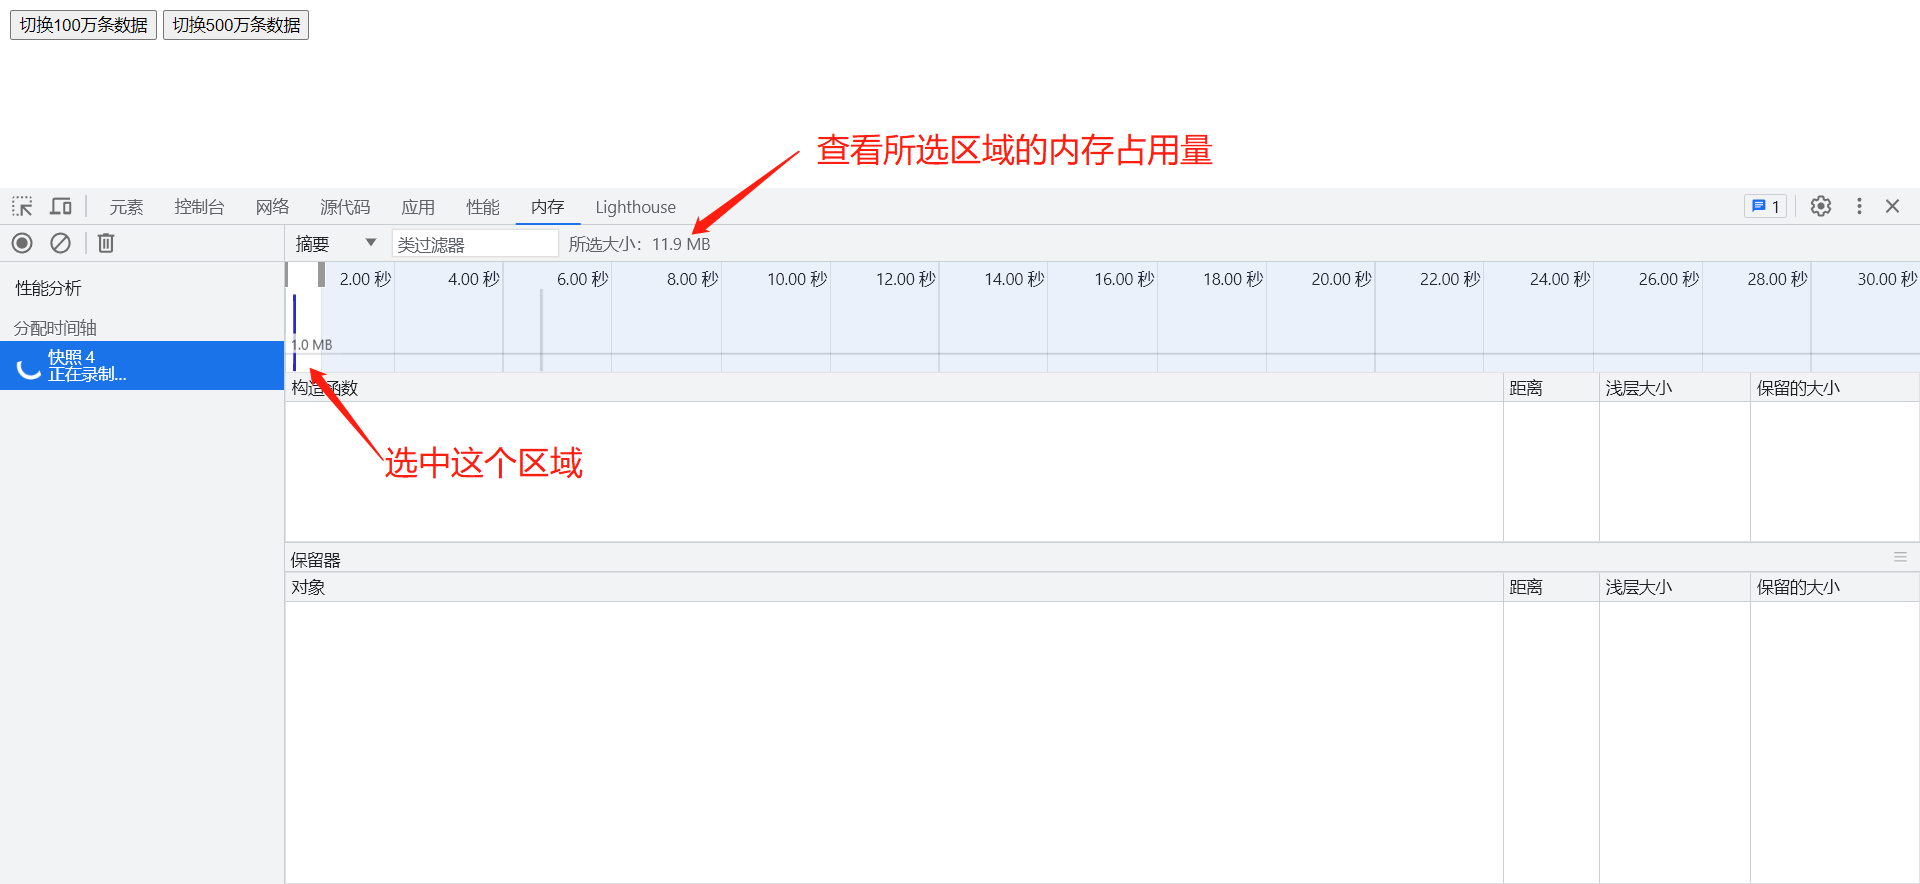
Task: Sort retainers table by 距离 column
Action: [x=1551, y=587]
